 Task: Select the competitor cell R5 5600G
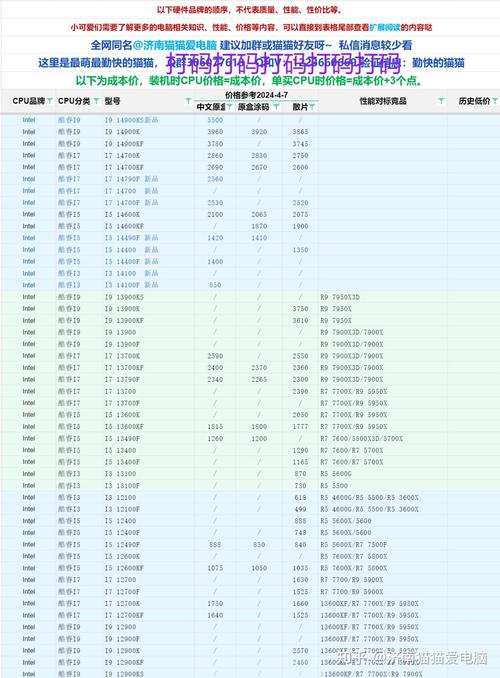click(x=336, y=474)
